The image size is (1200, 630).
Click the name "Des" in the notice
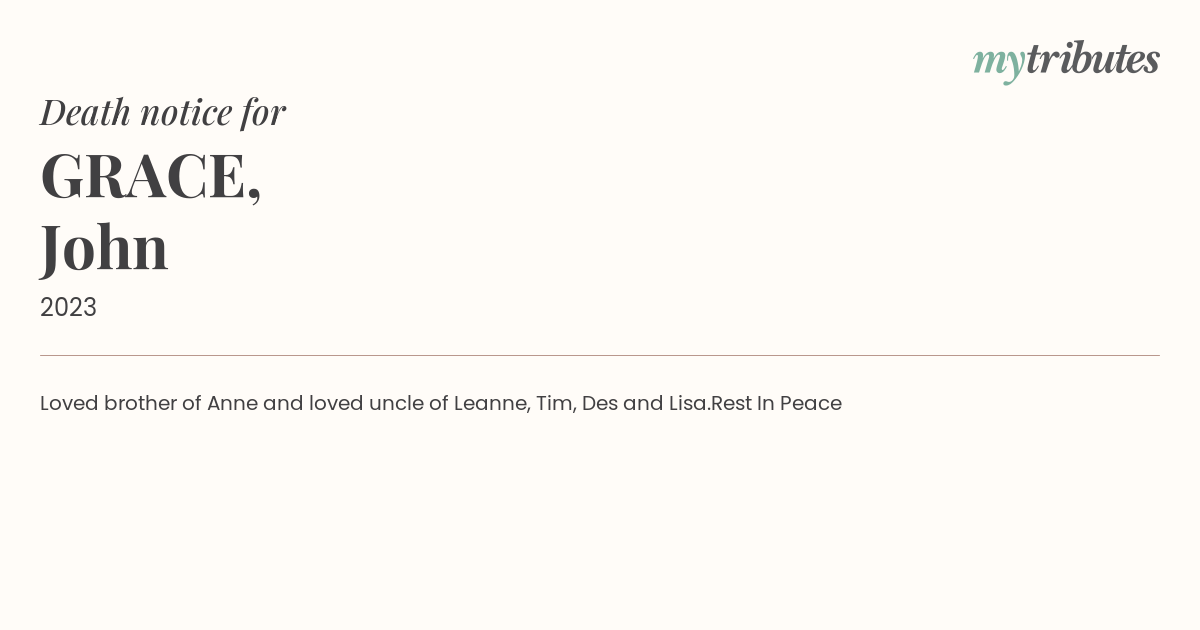click(600, 403)
